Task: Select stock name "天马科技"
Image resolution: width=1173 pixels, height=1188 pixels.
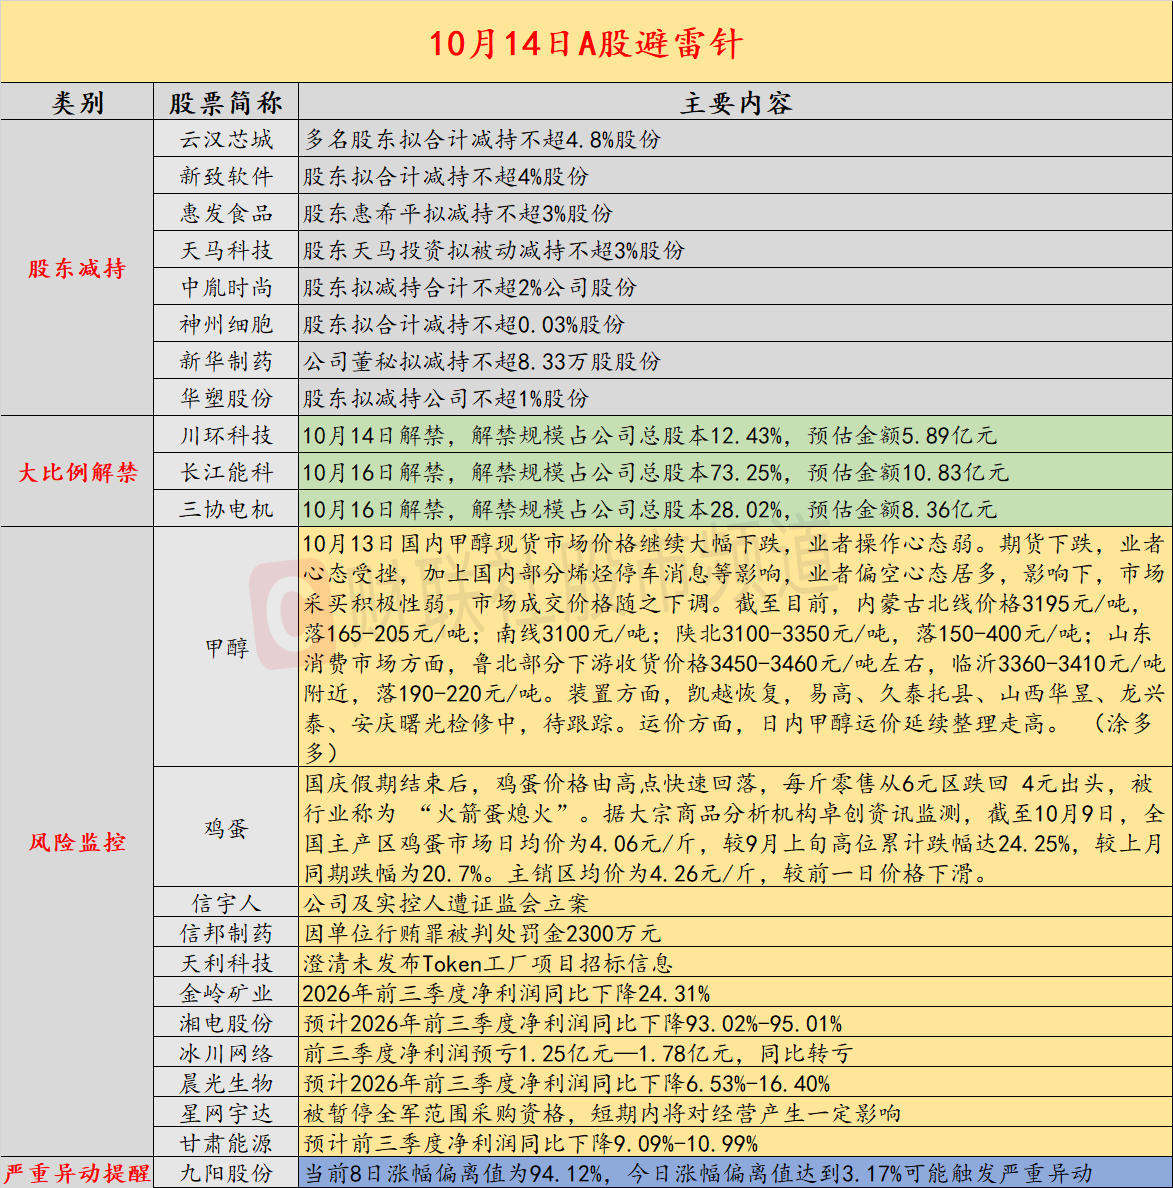Action: 226,250
